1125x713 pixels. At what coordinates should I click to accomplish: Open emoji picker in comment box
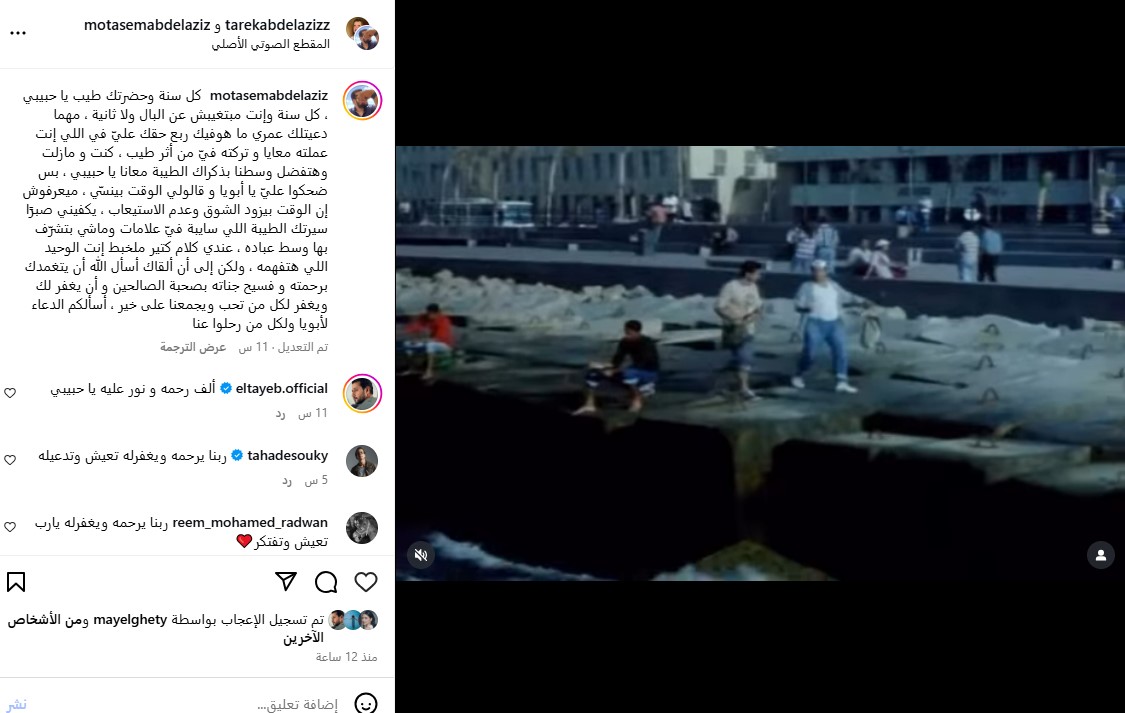tap(366, 704)
